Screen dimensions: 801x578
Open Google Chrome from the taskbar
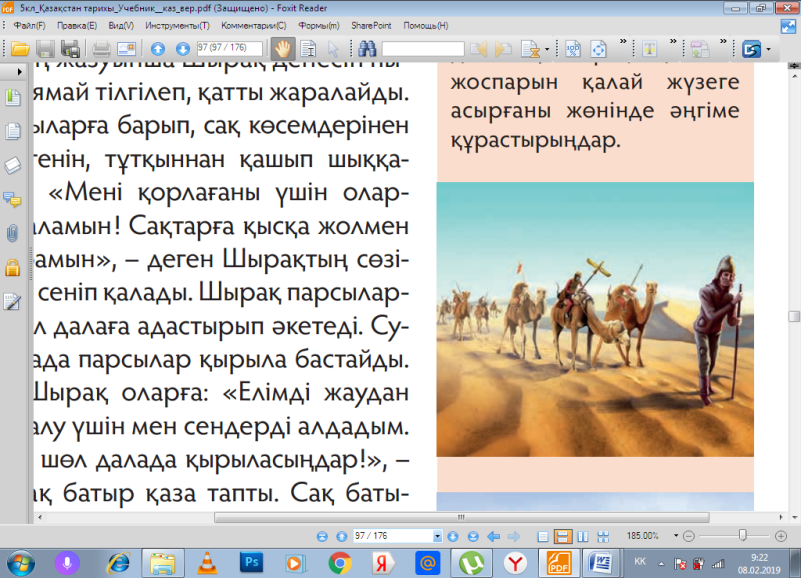[x=339, y=564]
